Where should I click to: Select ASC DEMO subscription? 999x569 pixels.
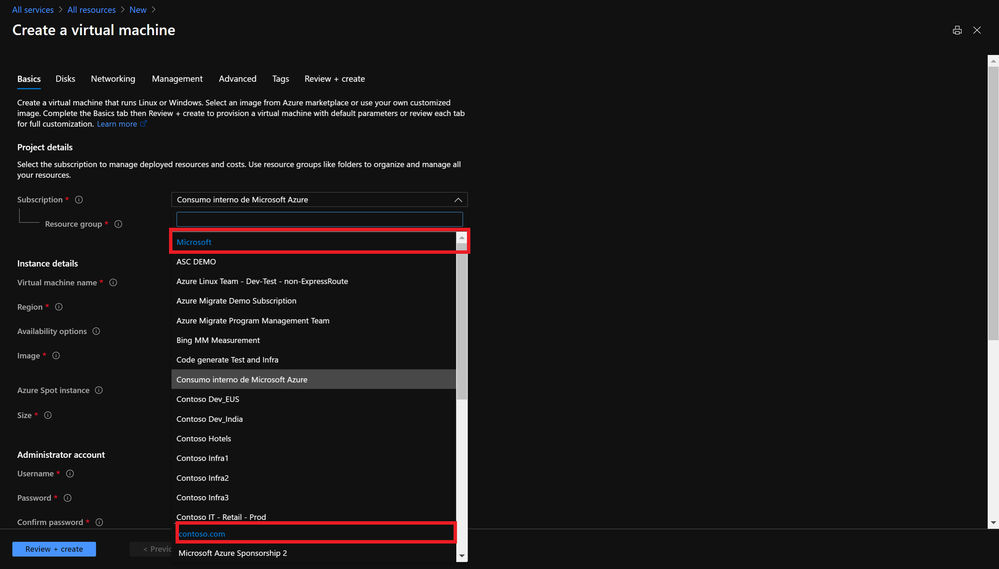(x=314, y=261)
